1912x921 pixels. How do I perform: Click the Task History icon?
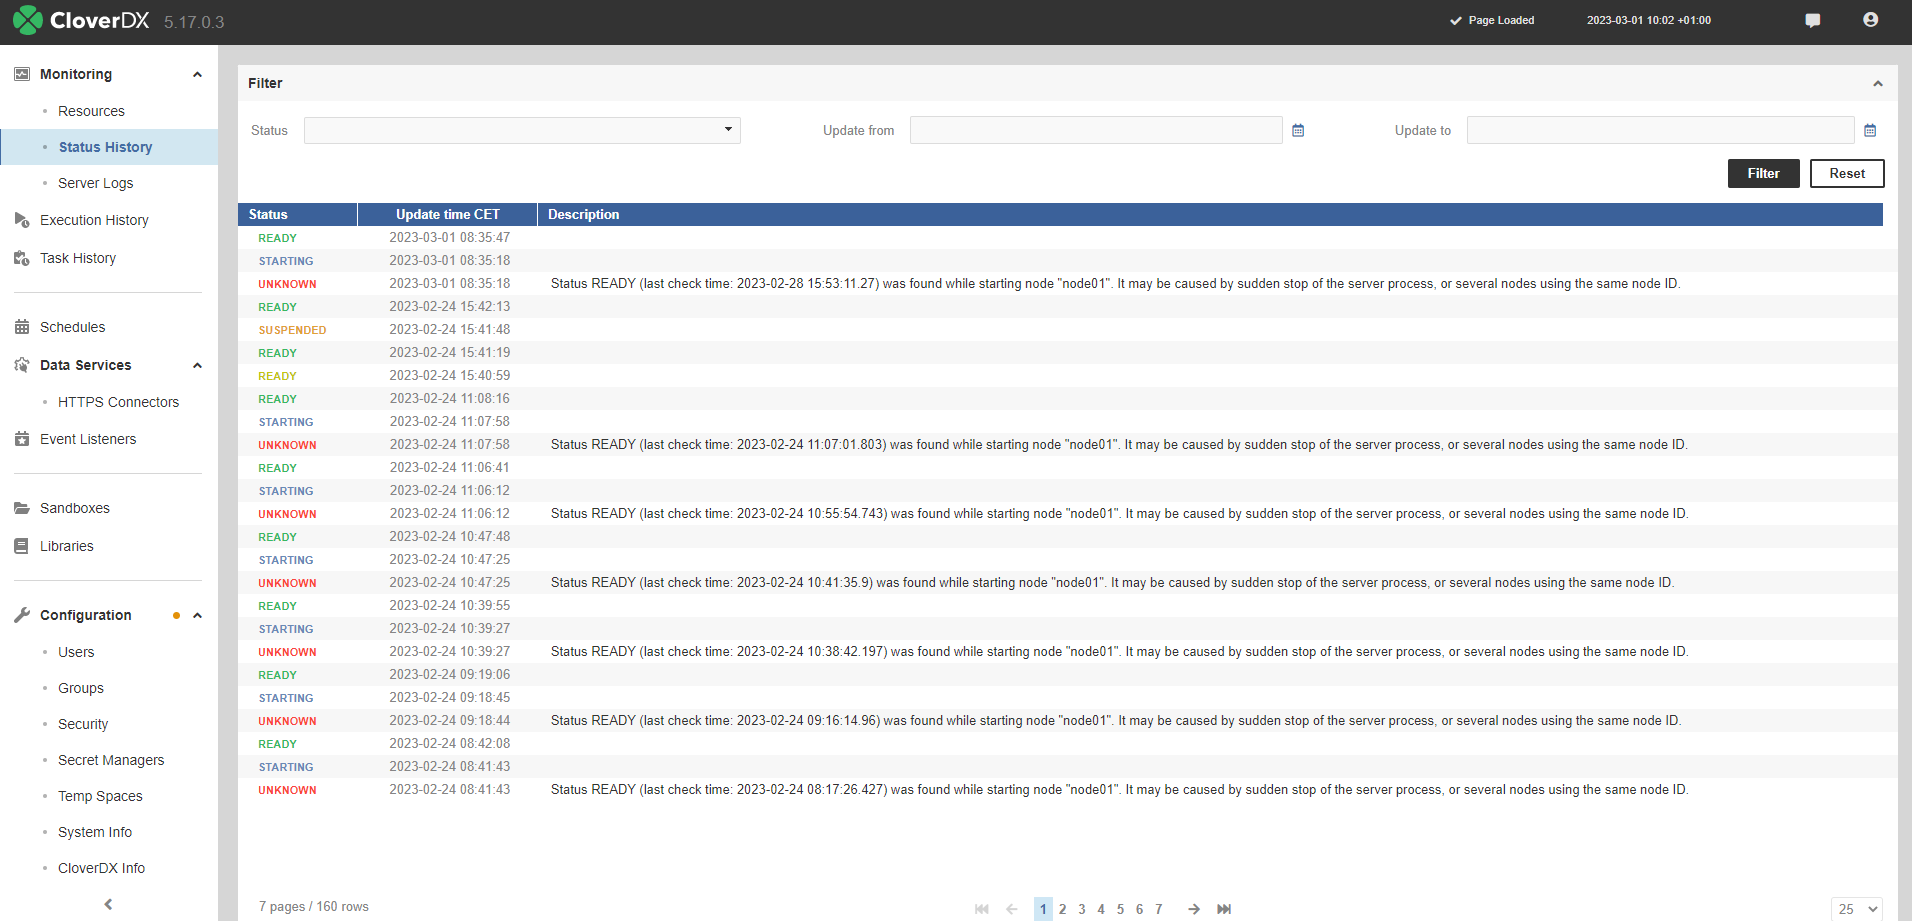click(x=22, y=258)
